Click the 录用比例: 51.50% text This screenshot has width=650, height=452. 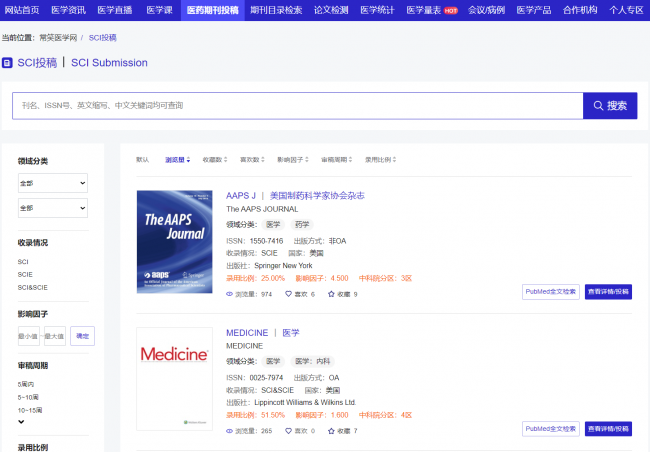[x=255, y=415]
